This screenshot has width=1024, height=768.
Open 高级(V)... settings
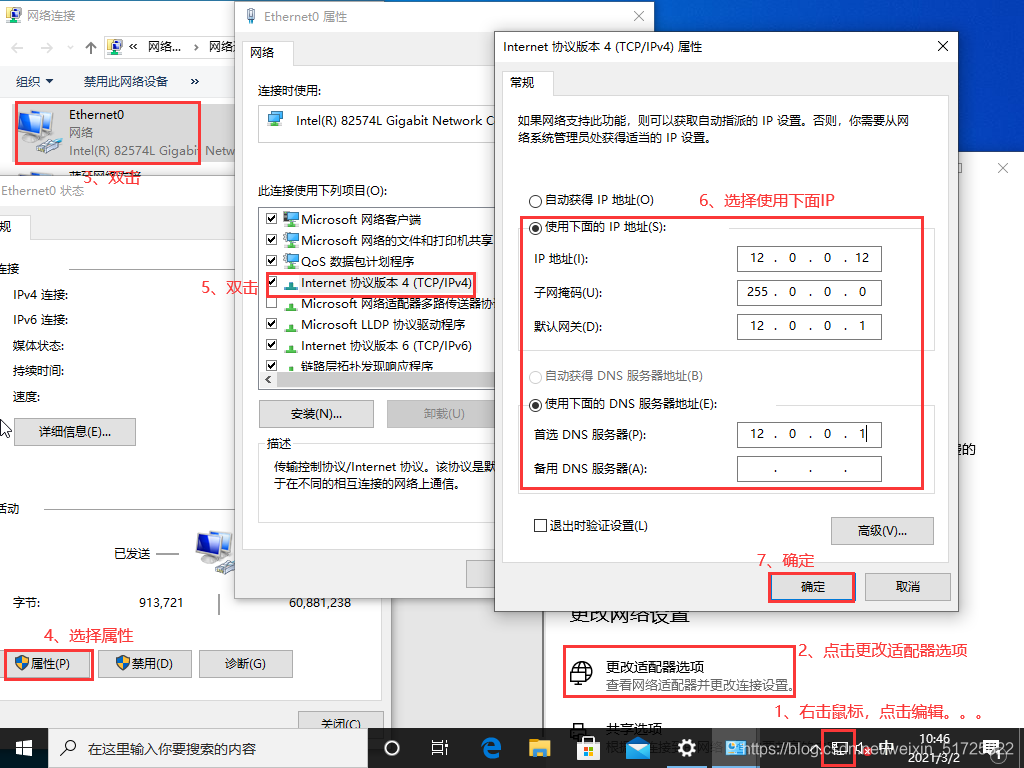point(882,531)
